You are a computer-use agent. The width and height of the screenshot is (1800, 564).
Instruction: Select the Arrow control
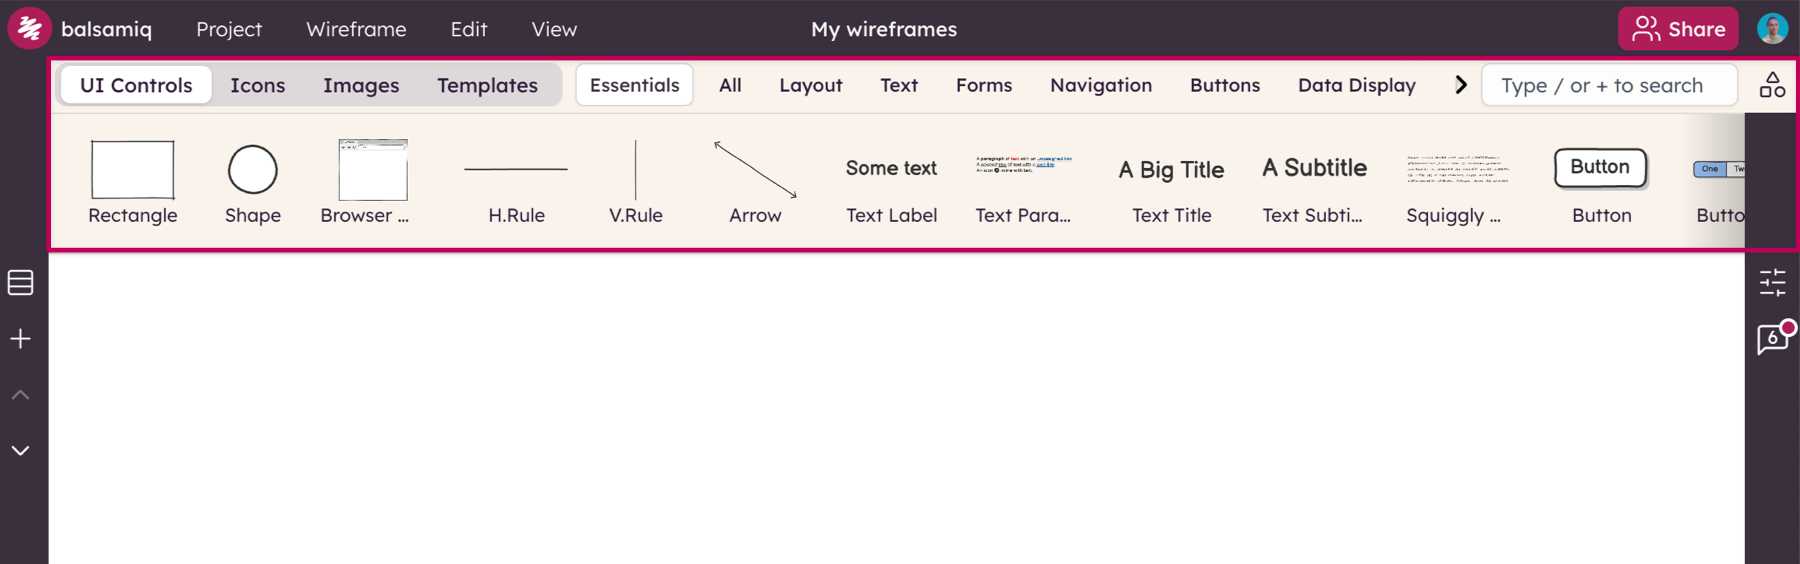coord(755,182)
